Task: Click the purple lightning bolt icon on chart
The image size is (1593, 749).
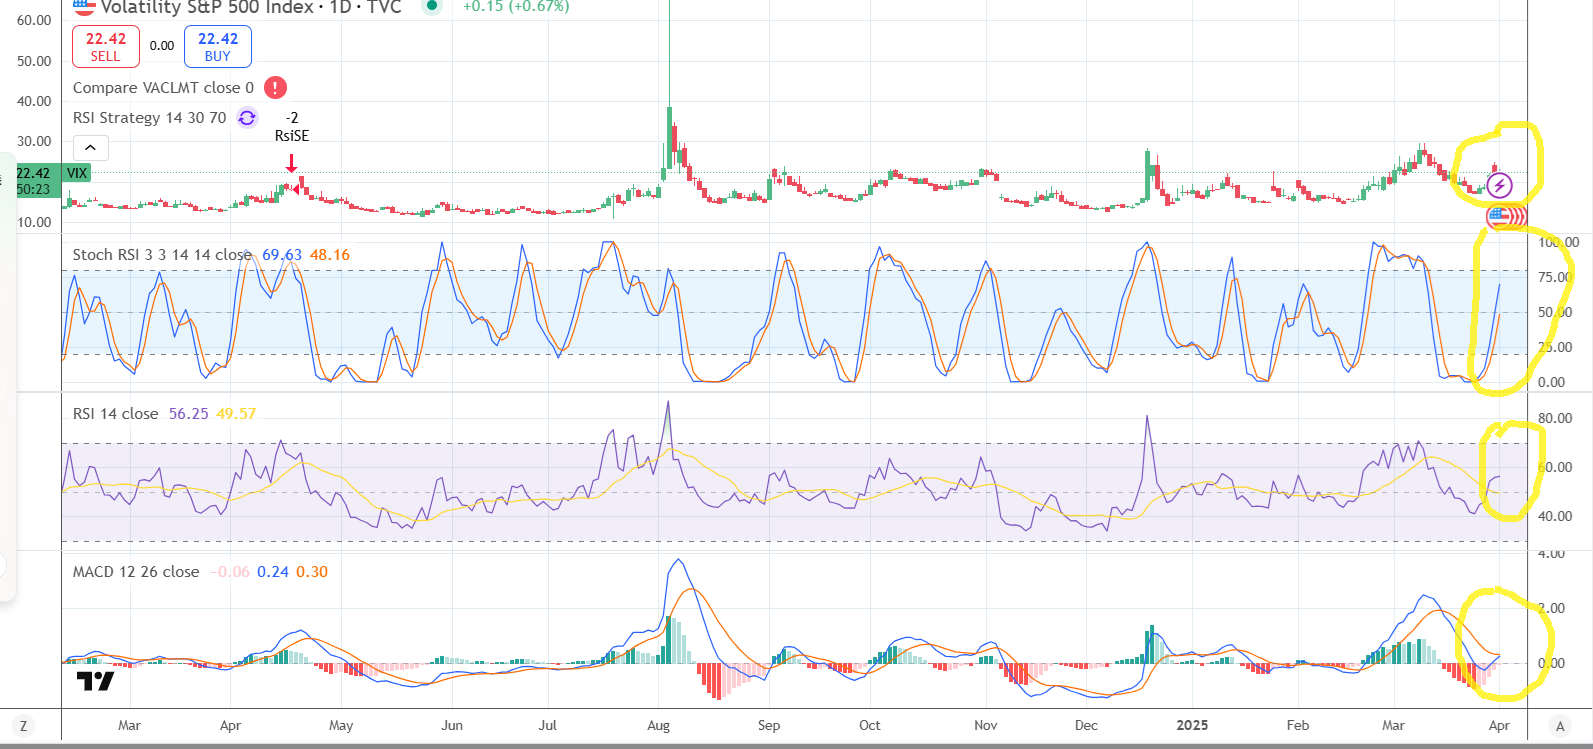Action: pos(1498,185)
